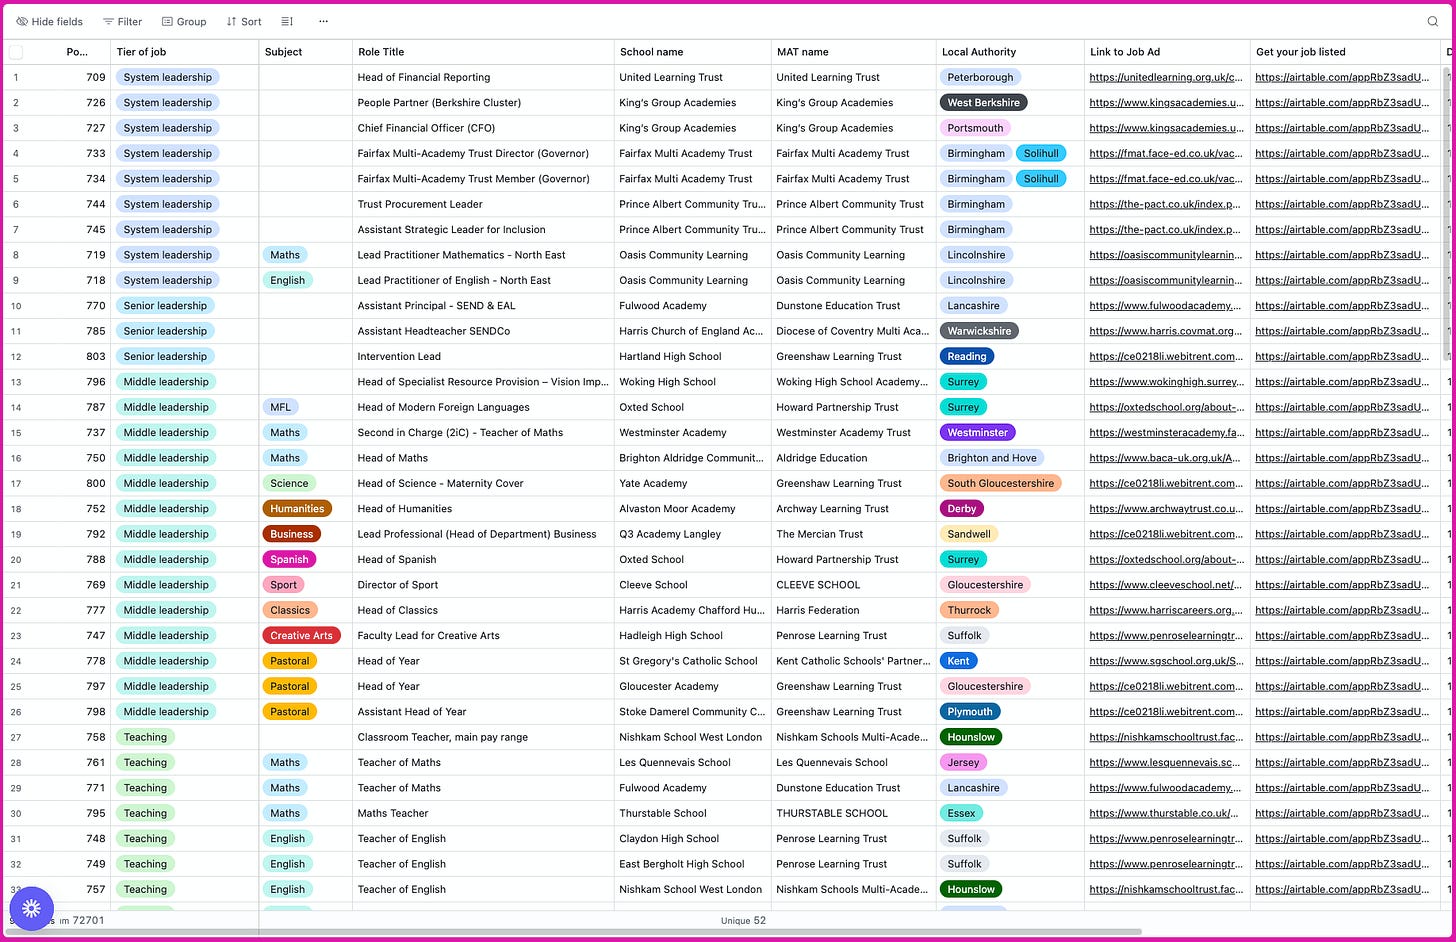Screen dimensions: 1456x942
Task: Open the Filter menu
Action: tap(122, 21)
